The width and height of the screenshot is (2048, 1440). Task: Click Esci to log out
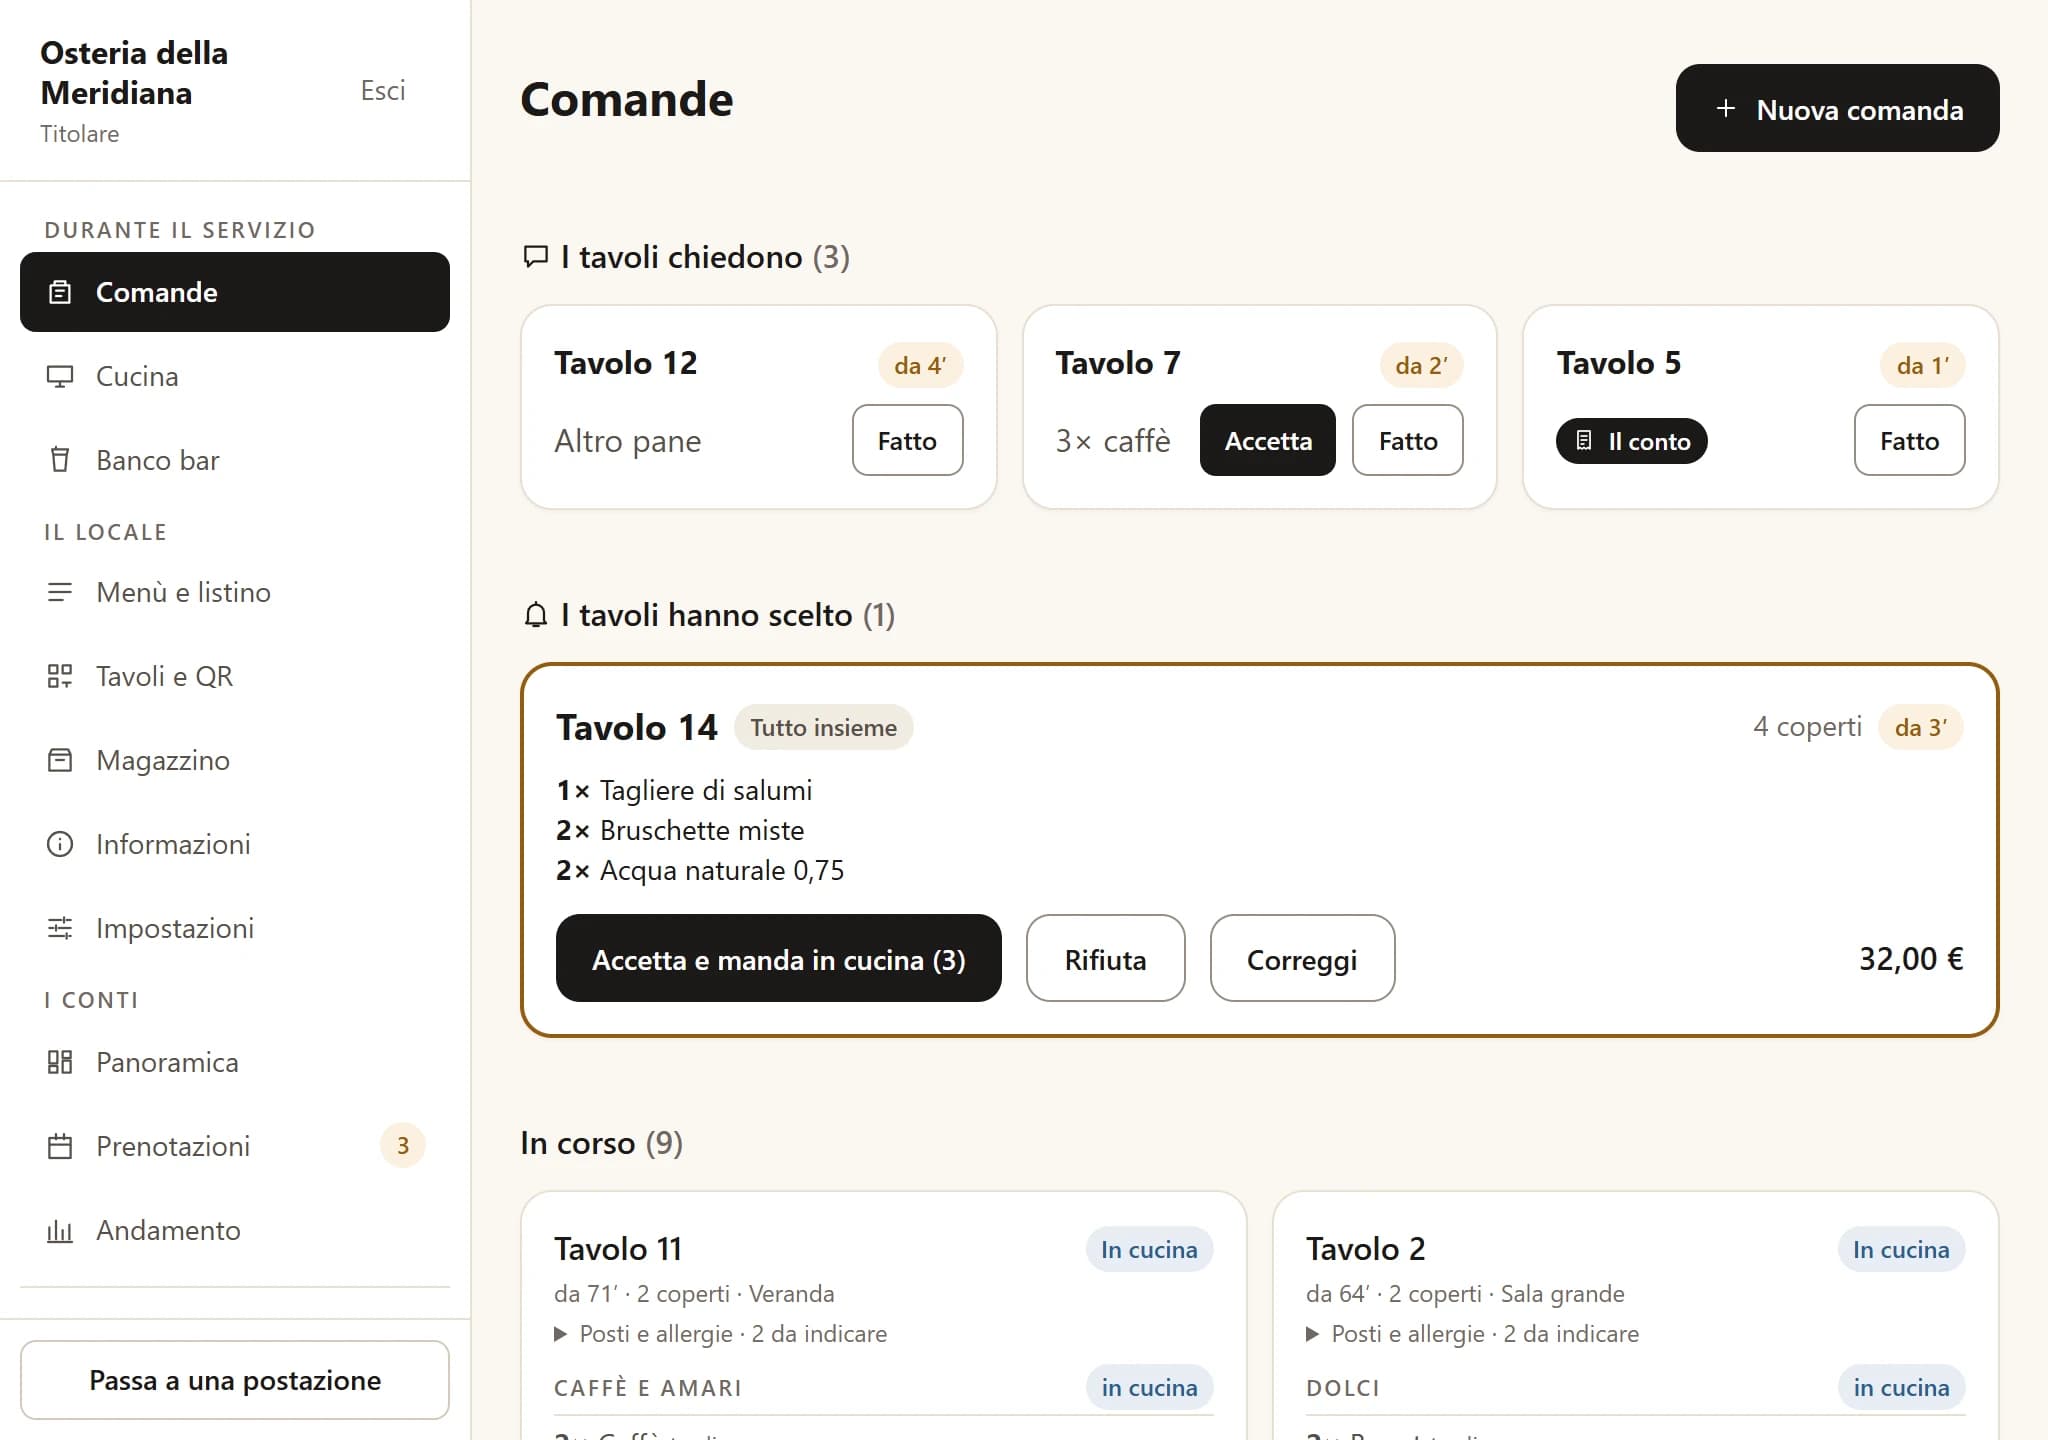coord(383,91)
